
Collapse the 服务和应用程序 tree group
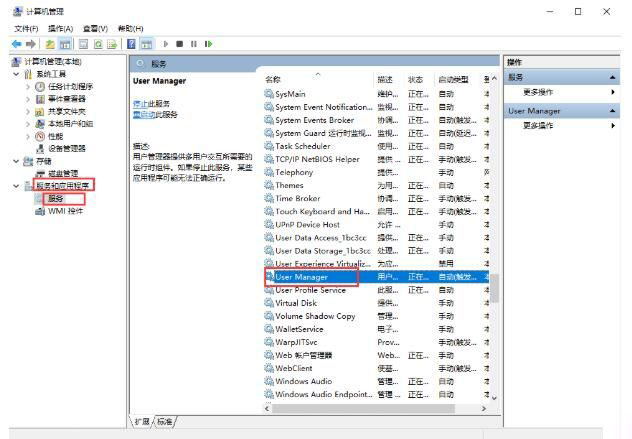point(16,186)
